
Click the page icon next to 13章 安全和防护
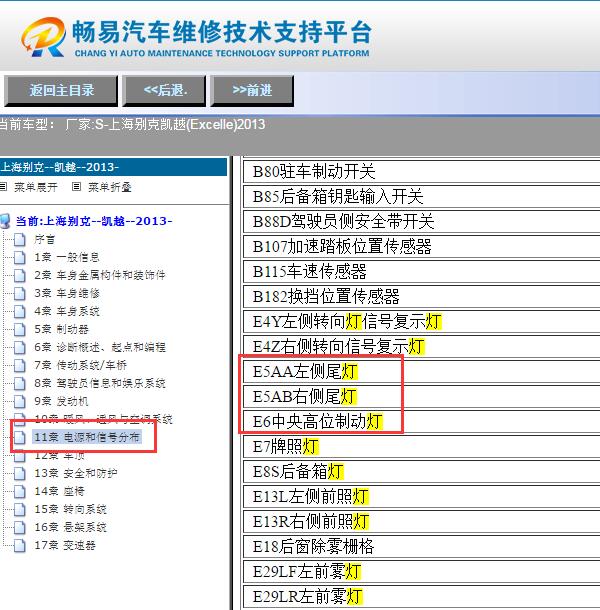coord(19,473)
